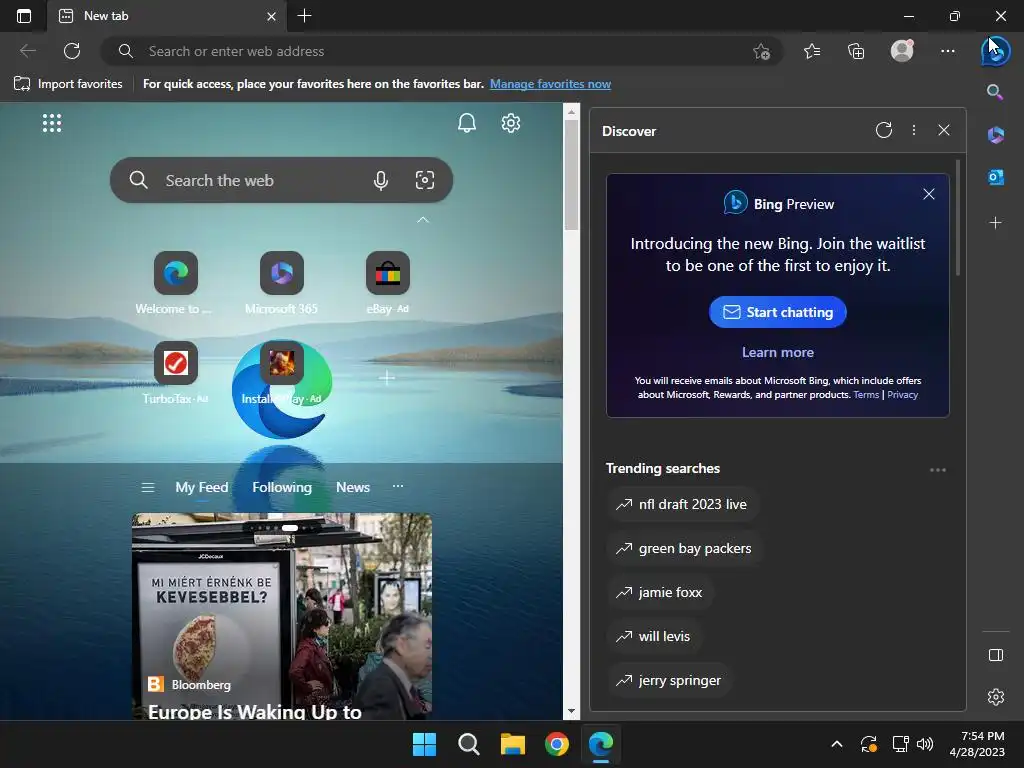The width and height of the screenshot is (1024, 768).
Task: Search trending green bay packers
Action: click(x=684, y=549)
